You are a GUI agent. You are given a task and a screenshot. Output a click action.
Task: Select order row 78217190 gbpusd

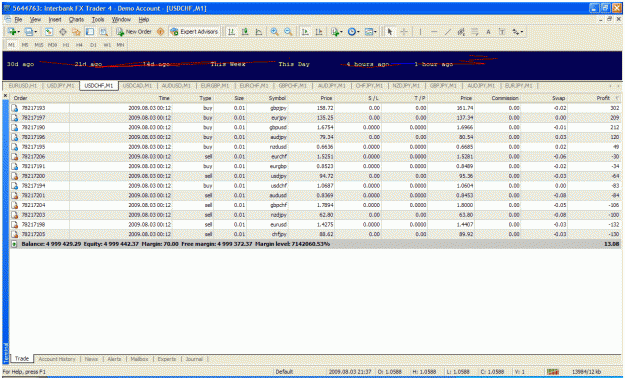click(315, 128)
